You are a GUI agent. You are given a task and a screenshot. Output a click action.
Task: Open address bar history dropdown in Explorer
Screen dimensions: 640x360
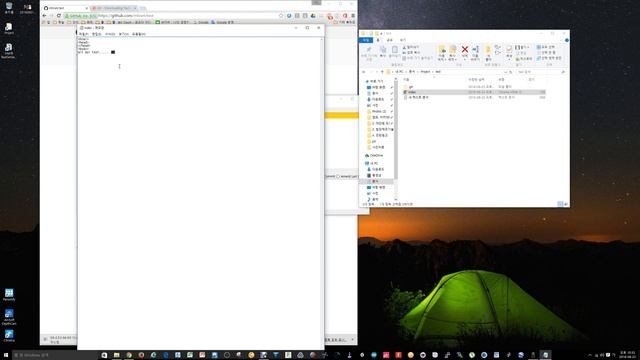[506, 72]
